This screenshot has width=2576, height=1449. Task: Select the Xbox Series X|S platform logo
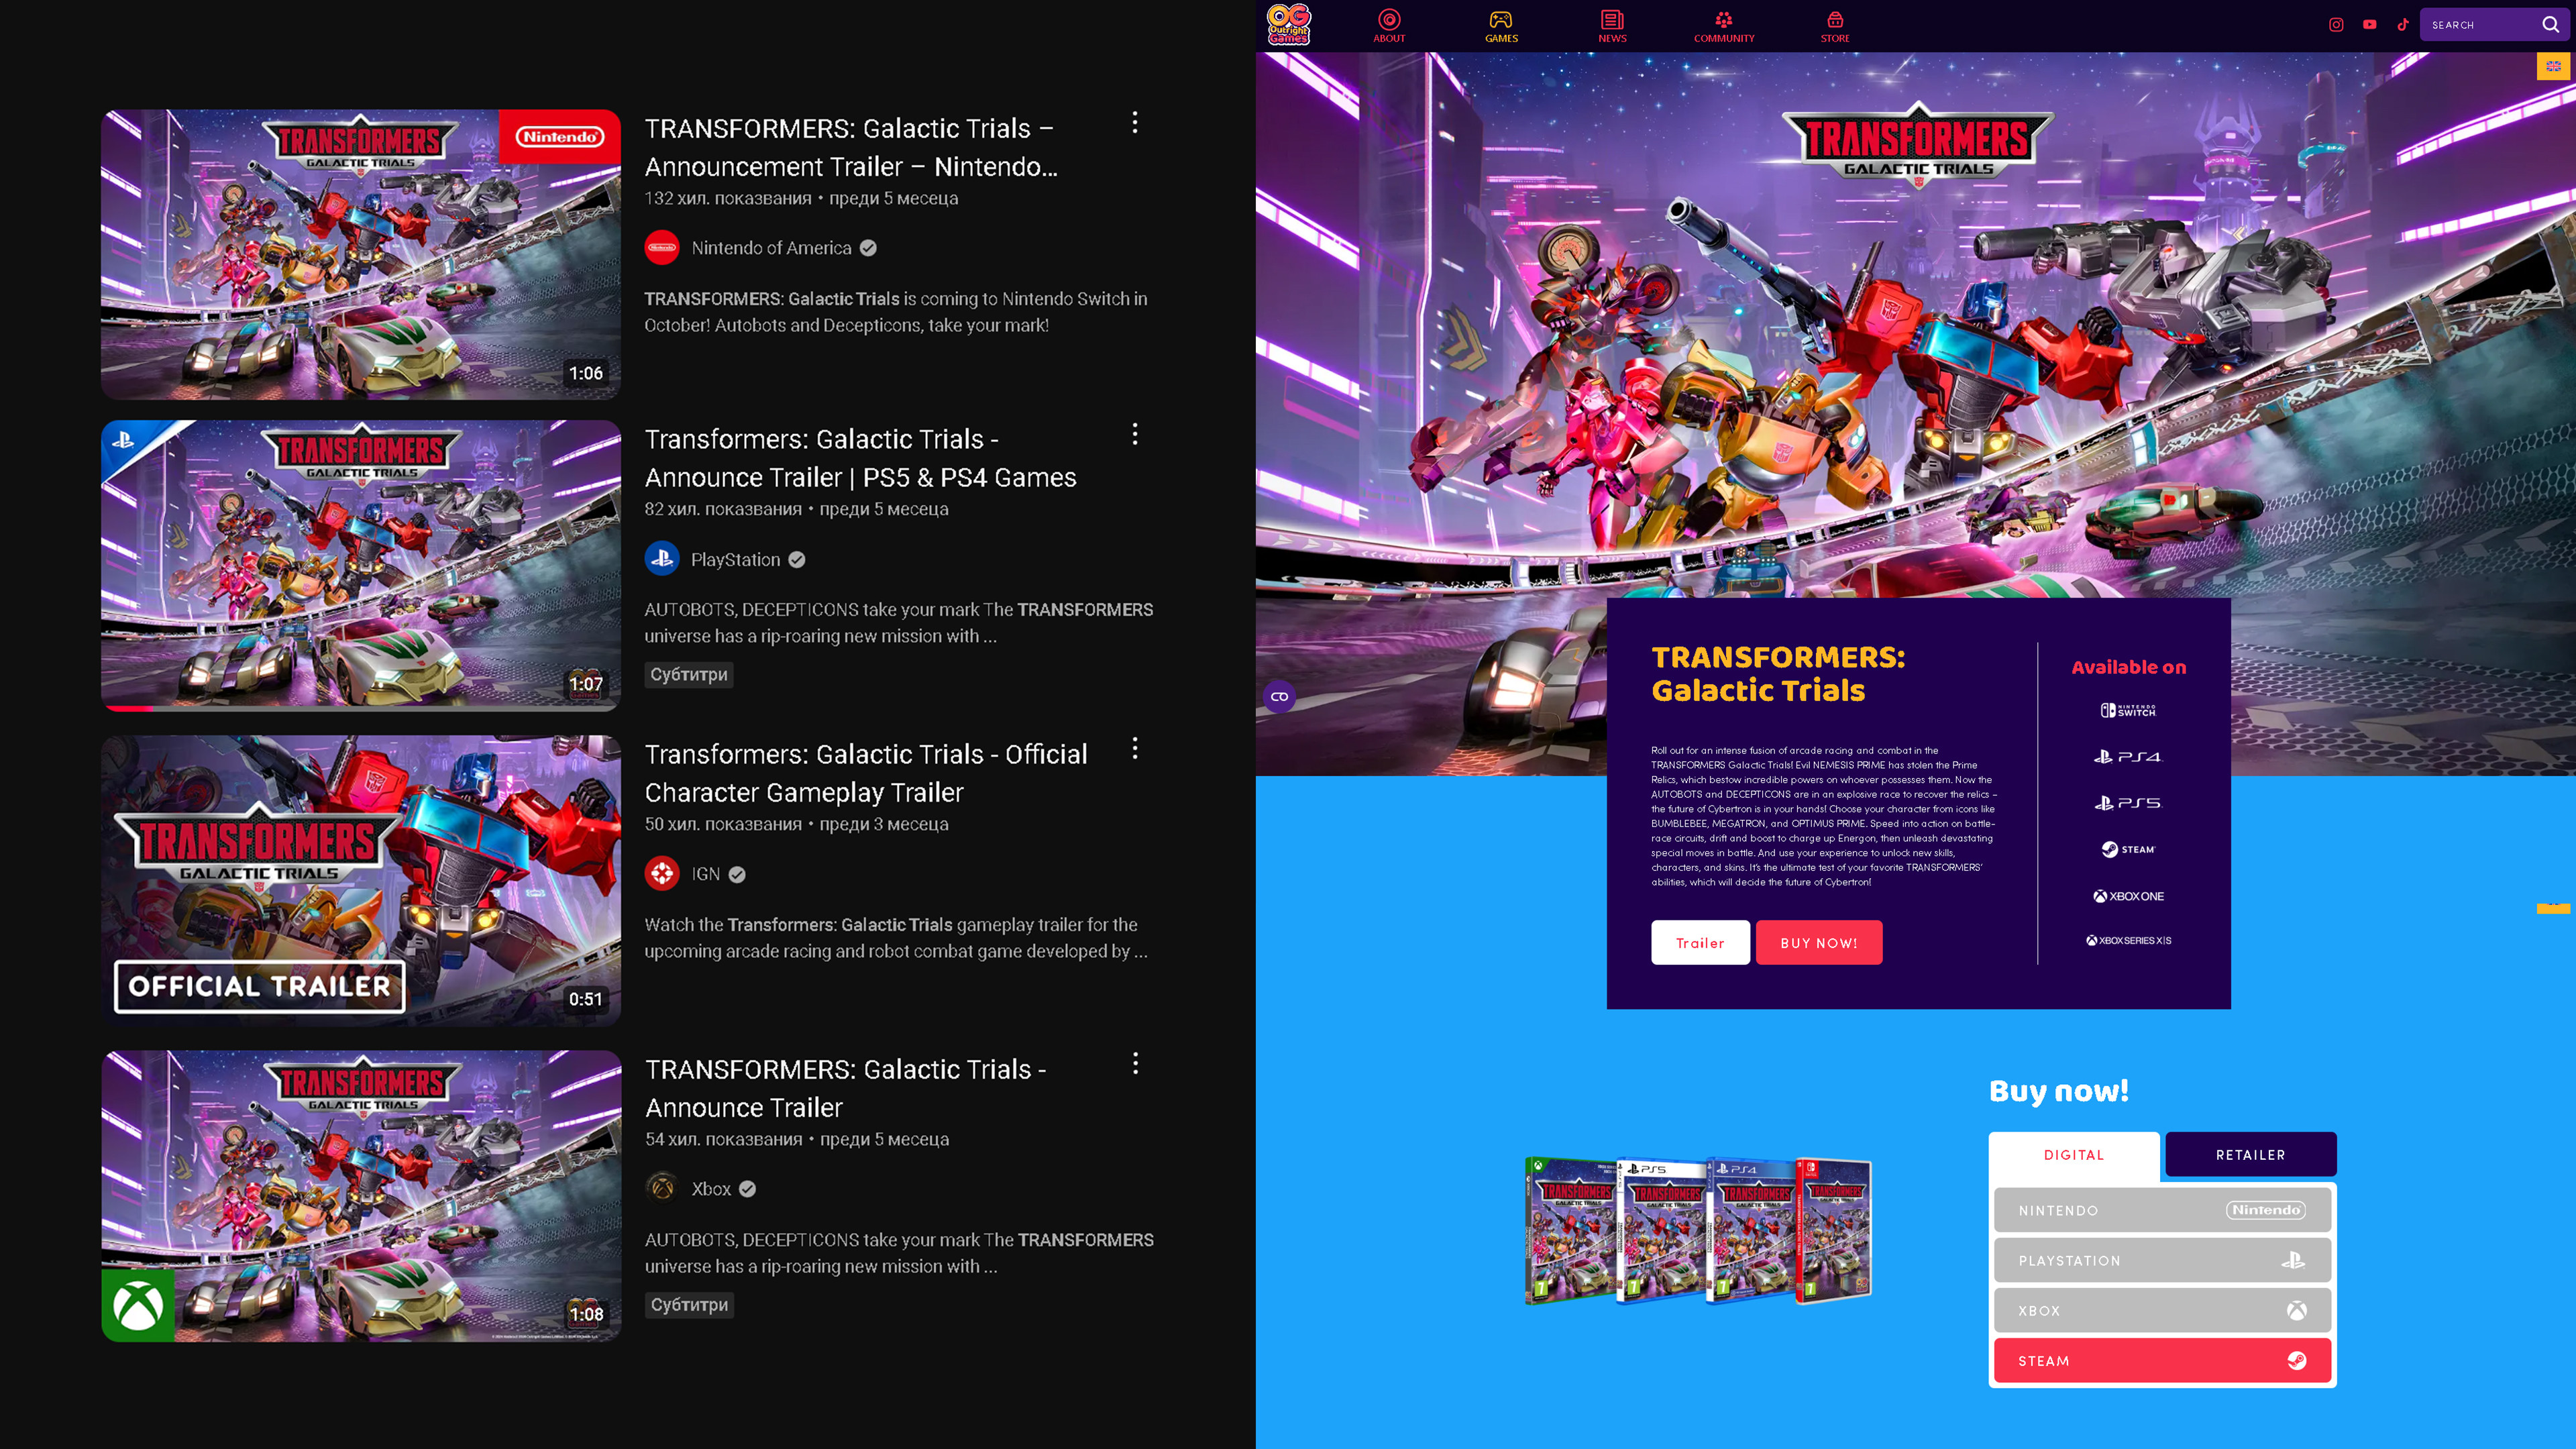tap(2128, 940)
